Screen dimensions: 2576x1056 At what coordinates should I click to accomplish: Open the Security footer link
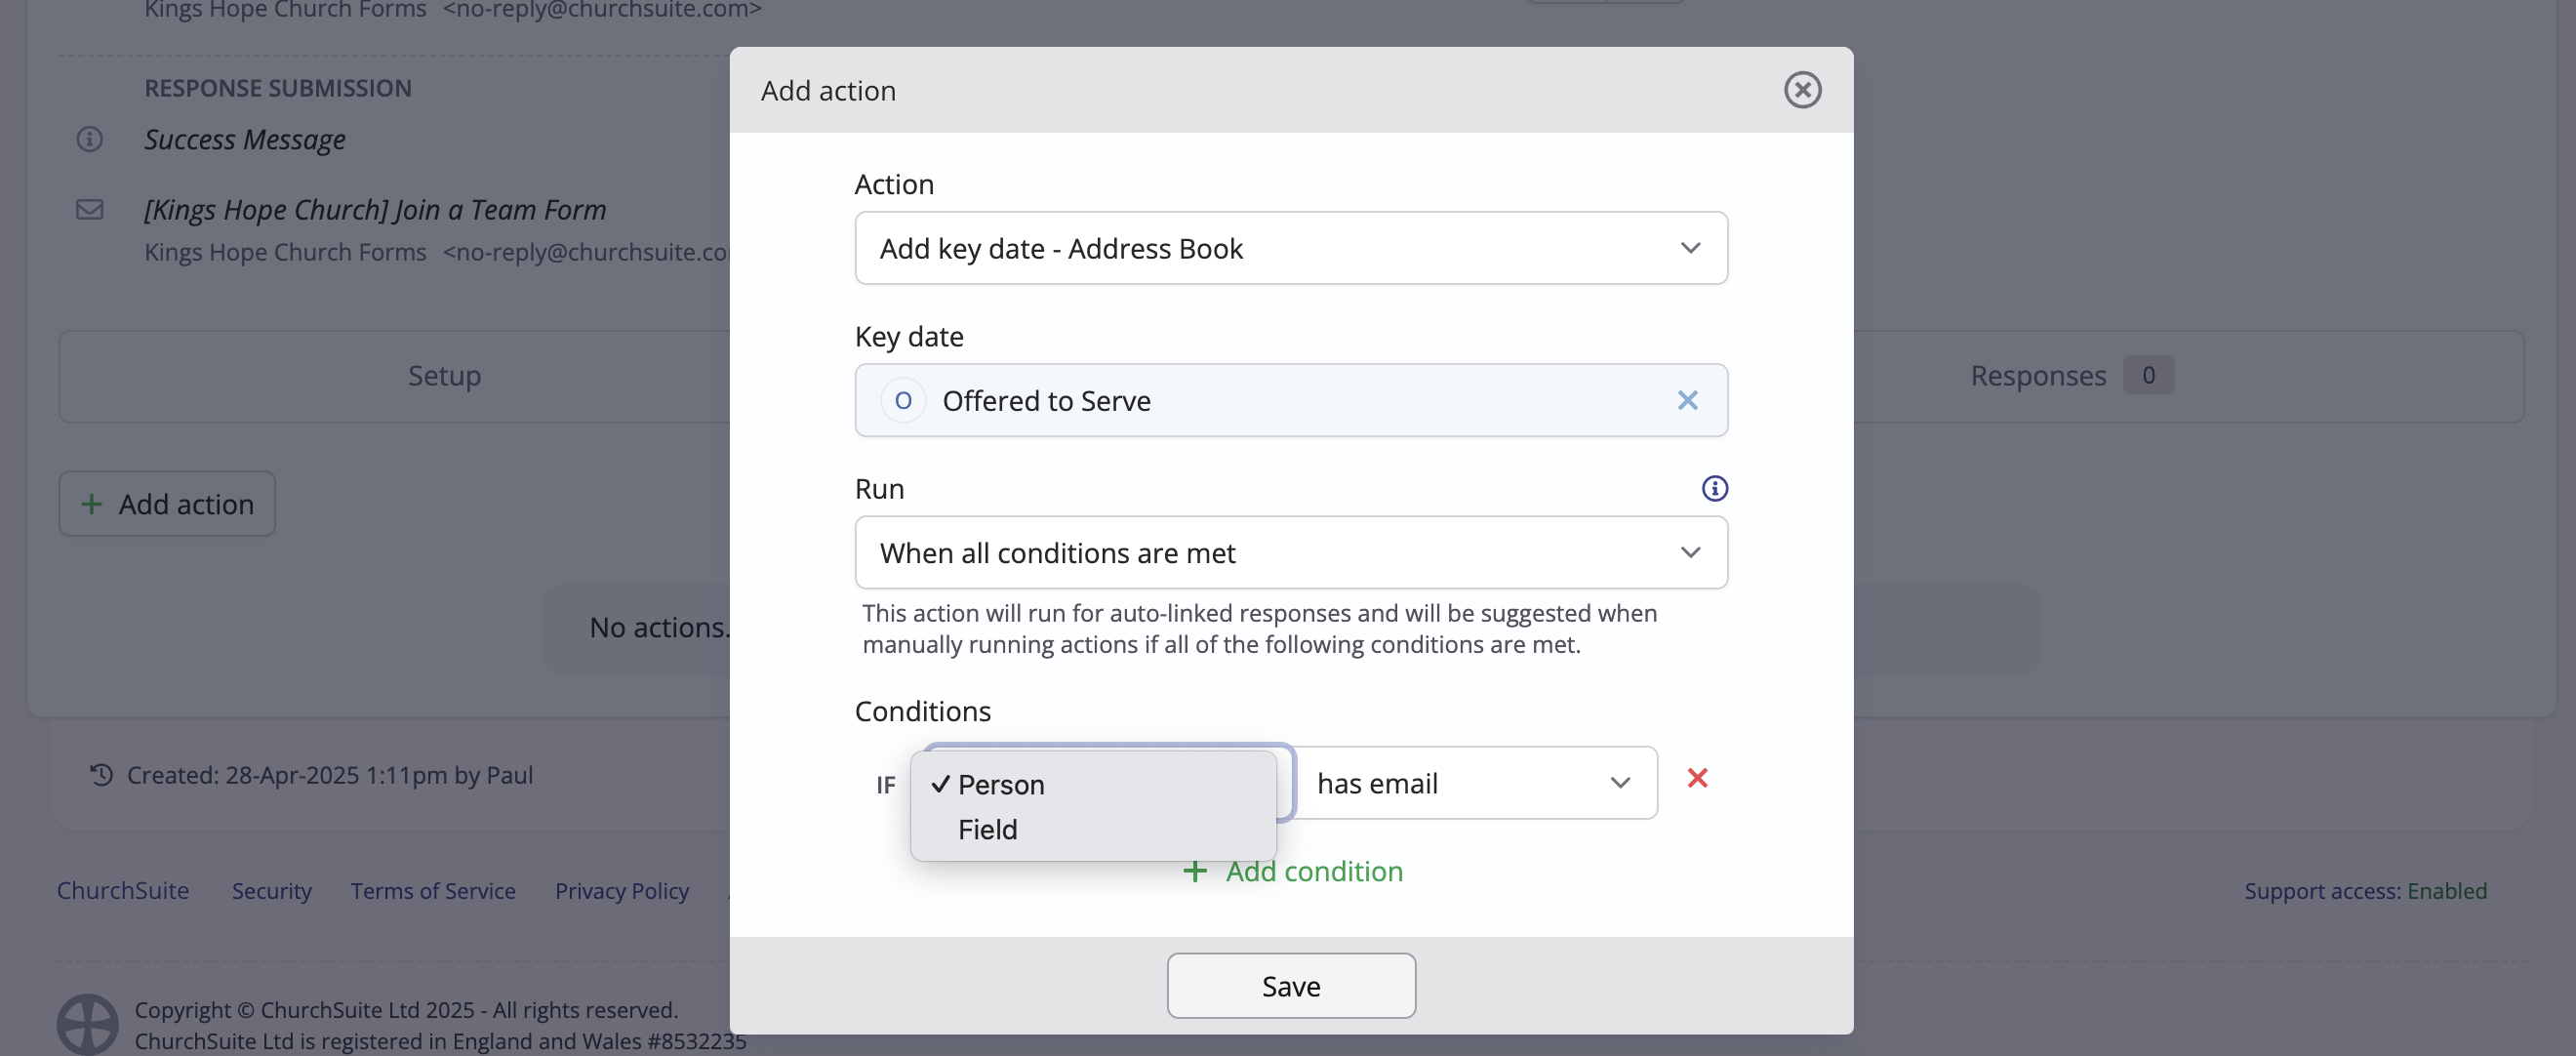tap(271, 890)
